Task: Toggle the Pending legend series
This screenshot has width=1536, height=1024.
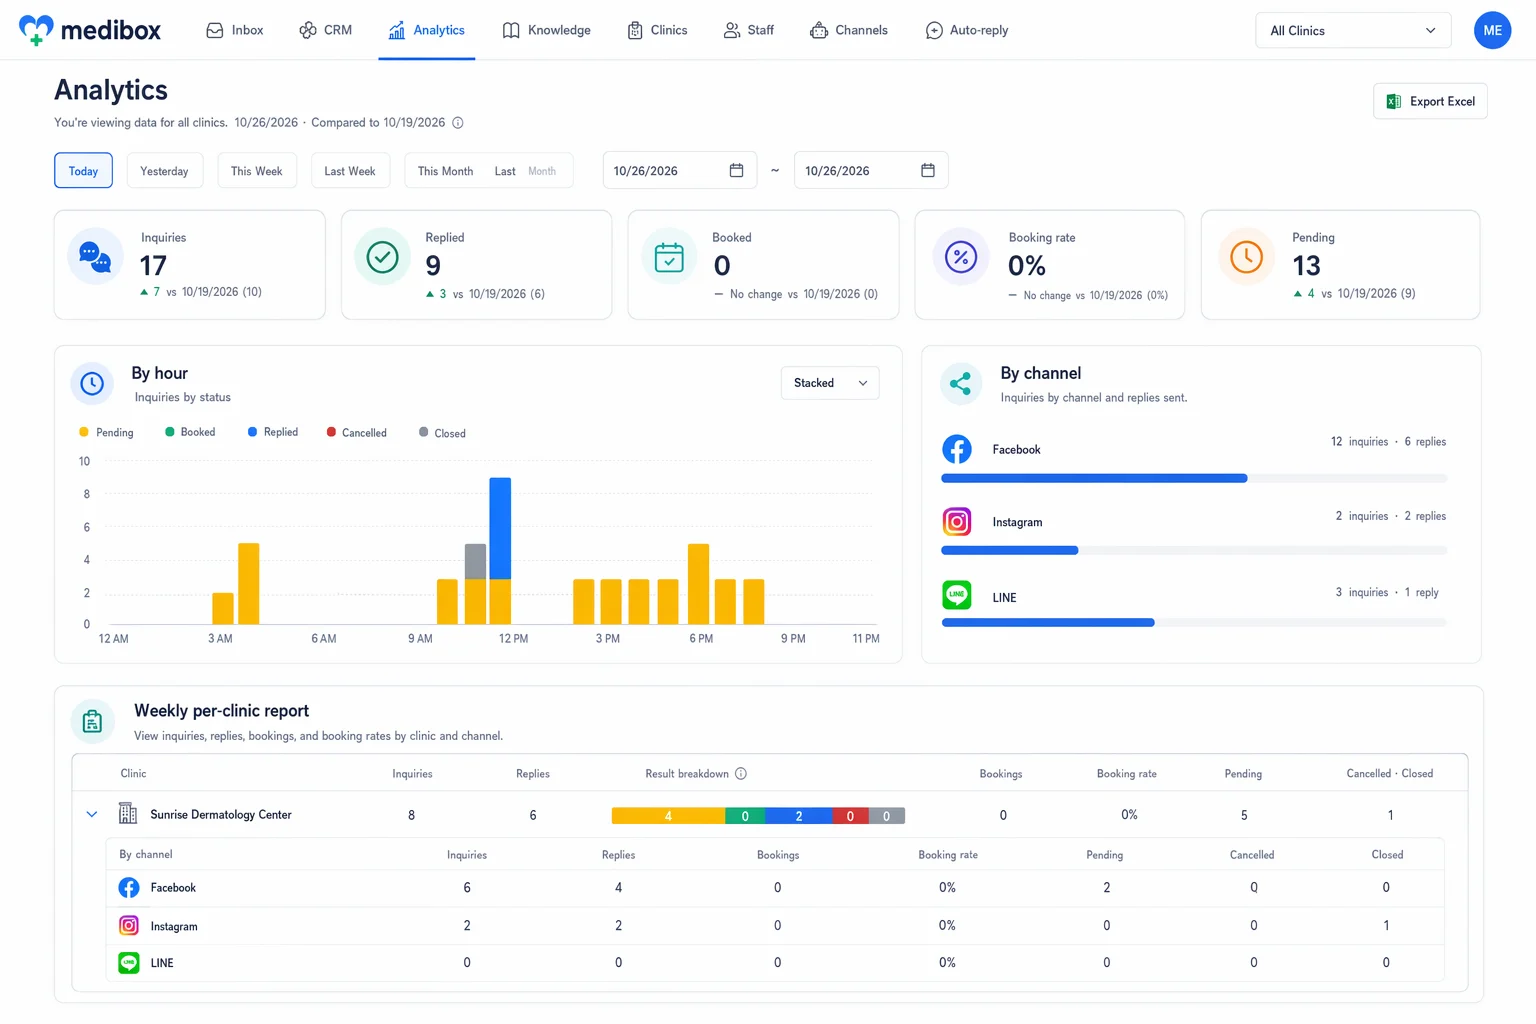Action: pos(106,432)
